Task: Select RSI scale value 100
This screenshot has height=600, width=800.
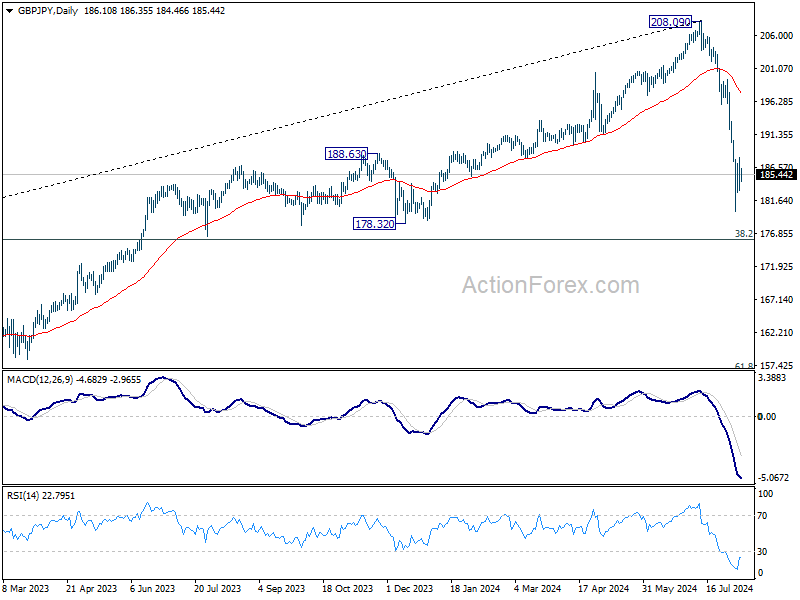Action: 765,494
